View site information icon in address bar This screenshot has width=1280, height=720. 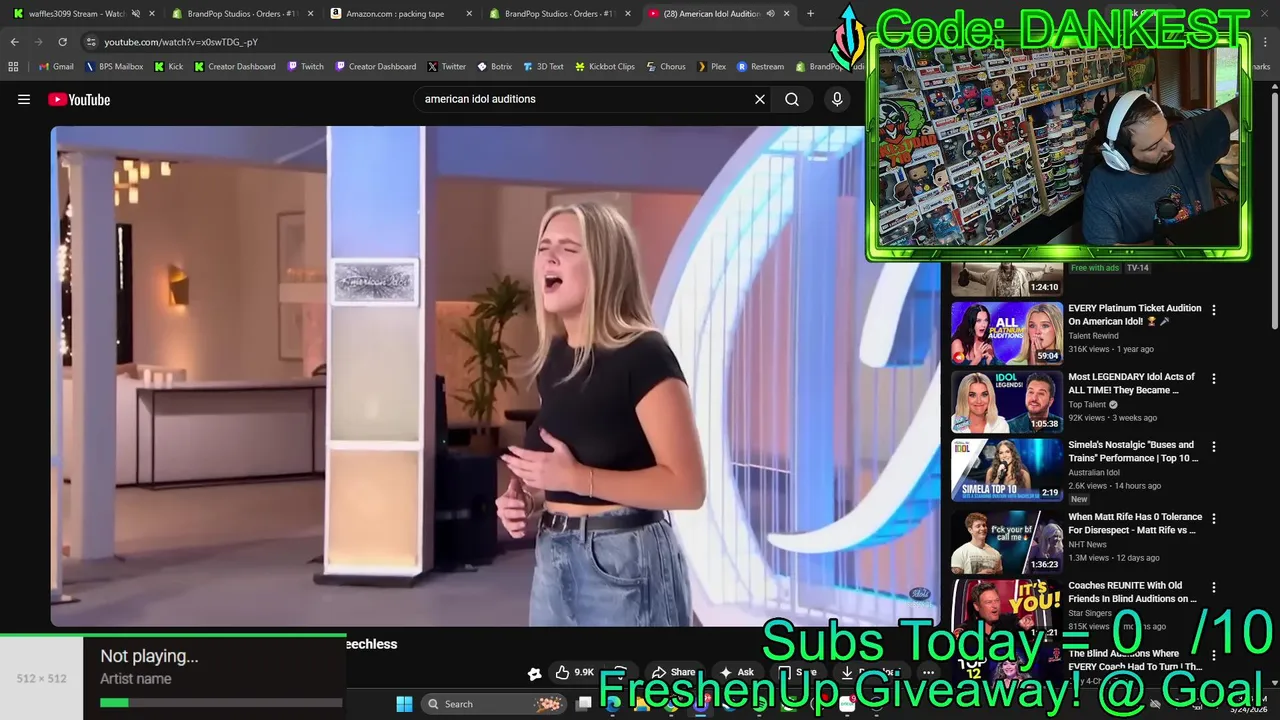[91, 42]
